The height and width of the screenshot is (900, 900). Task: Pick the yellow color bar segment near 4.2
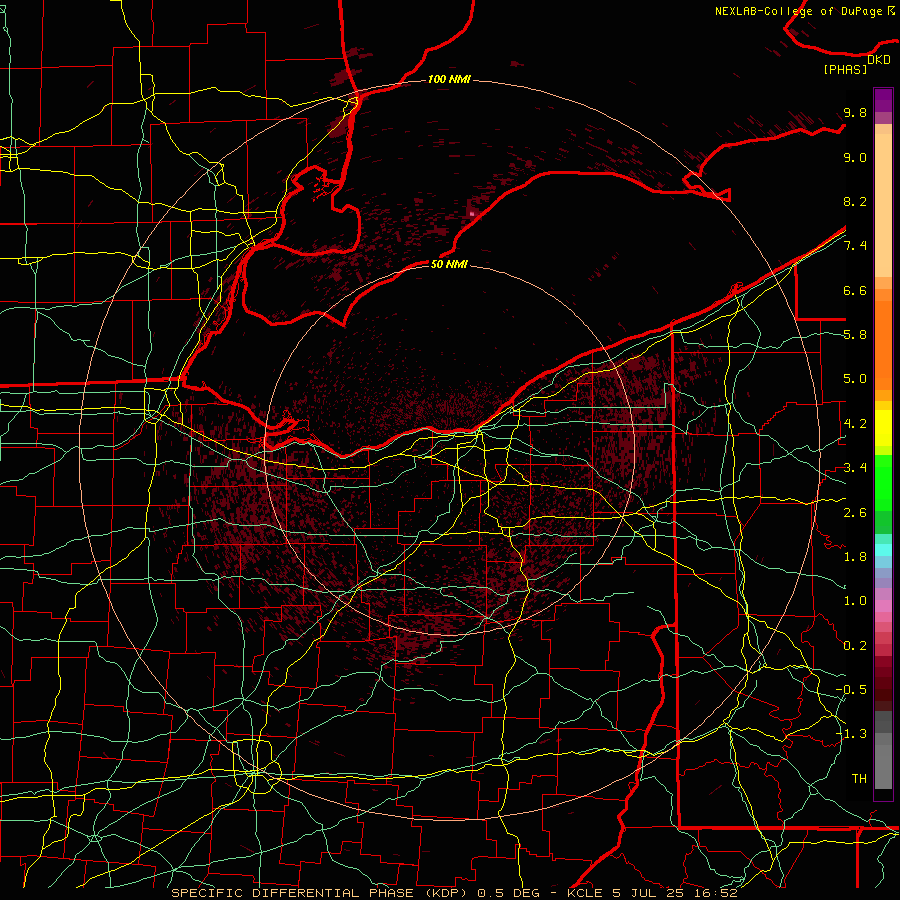[x=883, y=428]
